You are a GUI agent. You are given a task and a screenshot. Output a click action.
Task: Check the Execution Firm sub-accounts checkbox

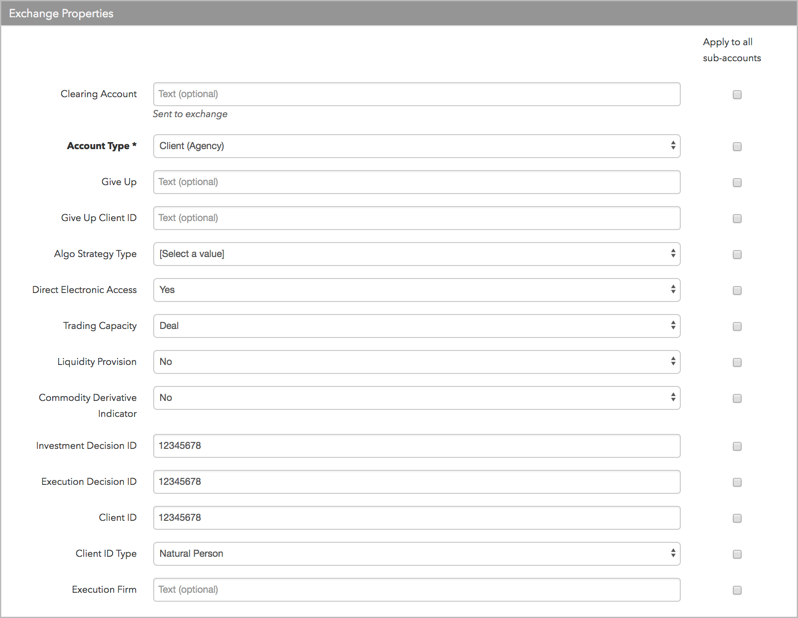click(737, 591)
